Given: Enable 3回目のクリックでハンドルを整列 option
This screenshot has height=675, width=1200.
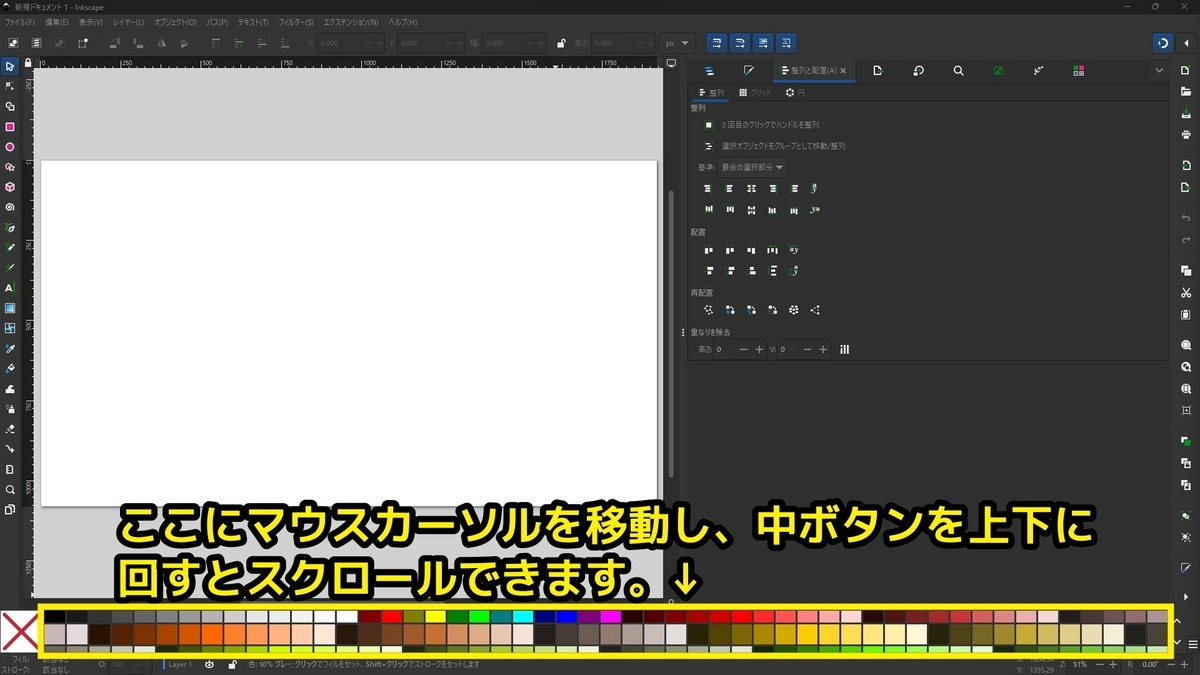Looking at the screenshot, I should 706,125.
